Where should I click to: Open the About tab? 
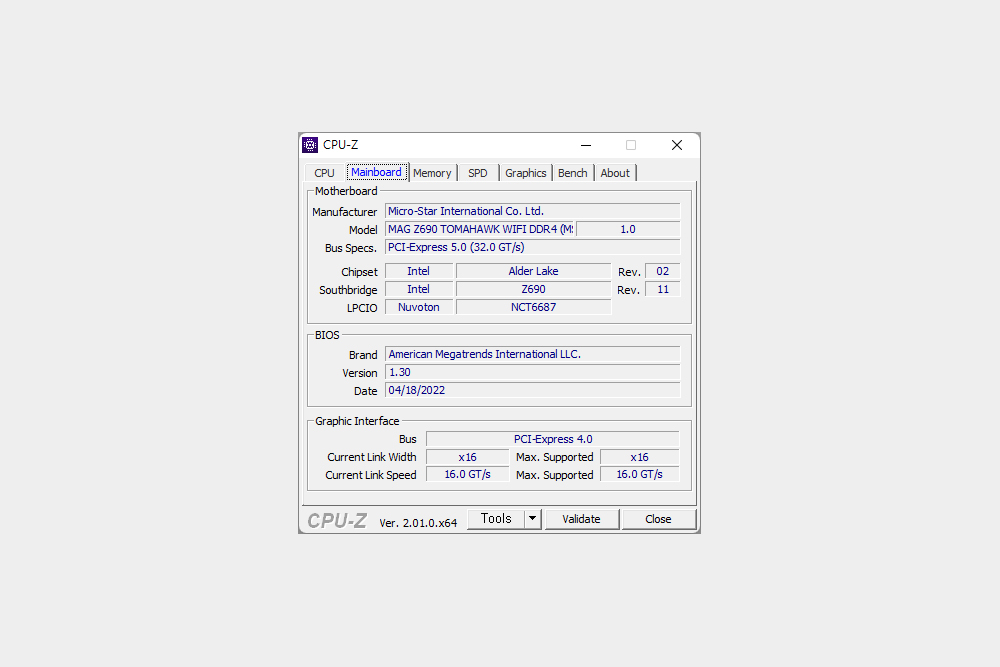point(615,173)
